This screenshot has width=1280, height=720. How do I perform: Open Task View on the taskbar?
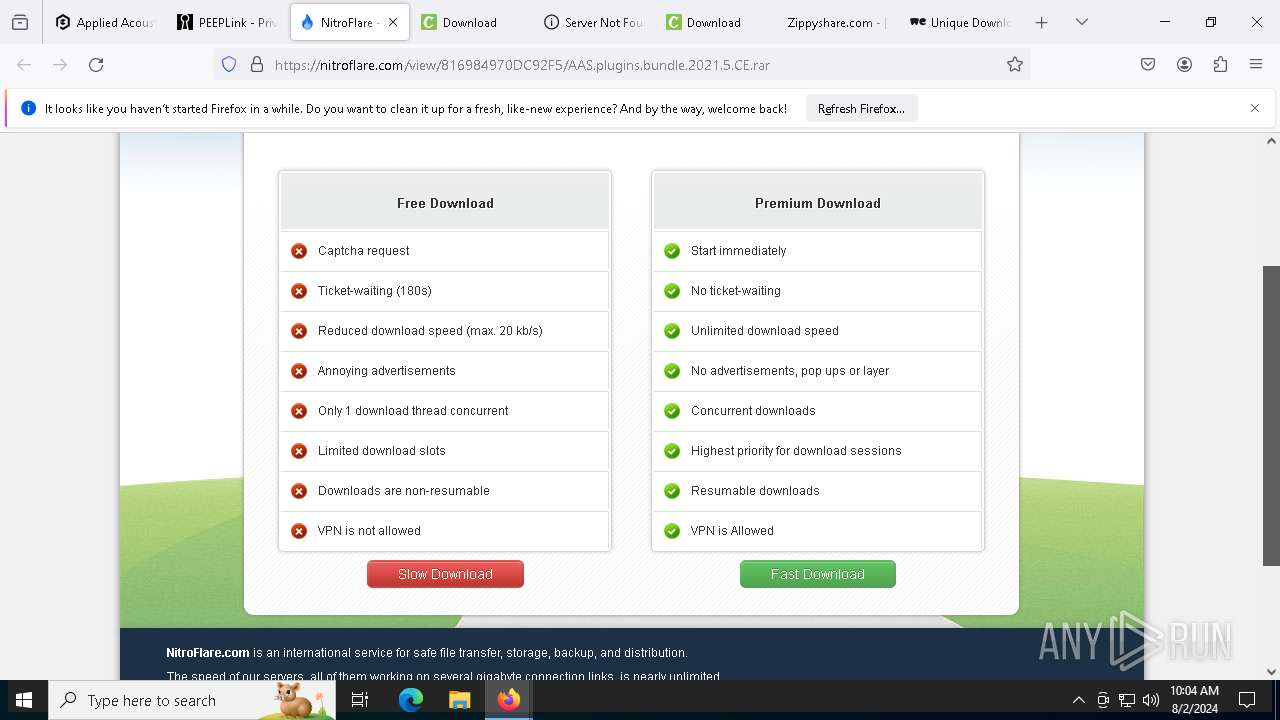[360, 700]
